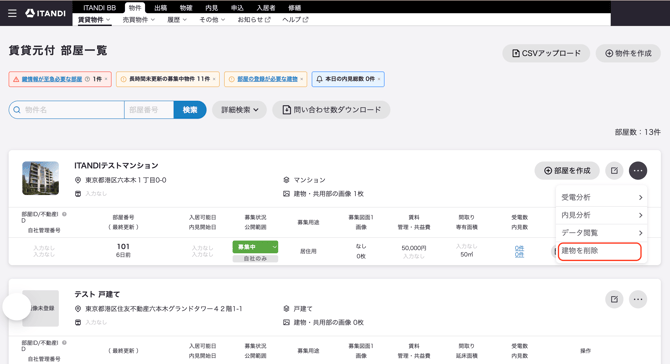Viewport: 670px width, 364px height.
Task: Click the edit icon for テスト 戸建て
Action: point(614,299)
